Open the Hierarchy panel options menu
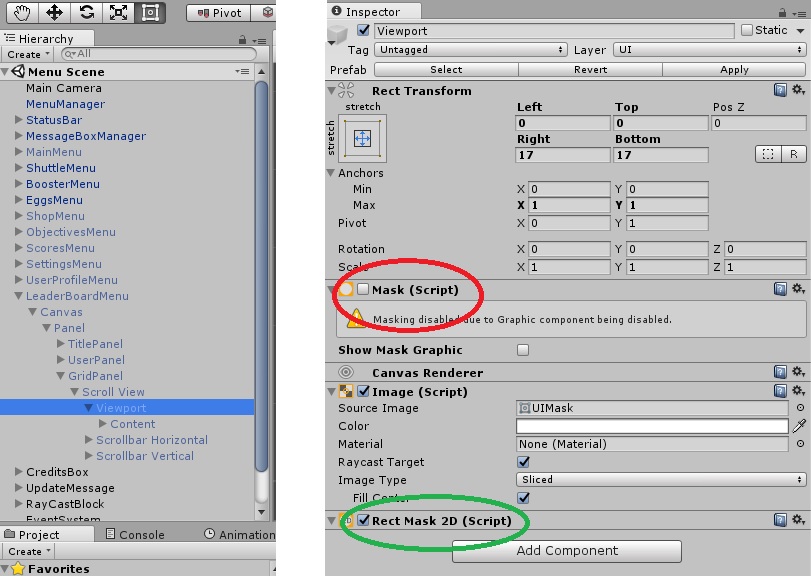811x576 pixels. [260, 40]
